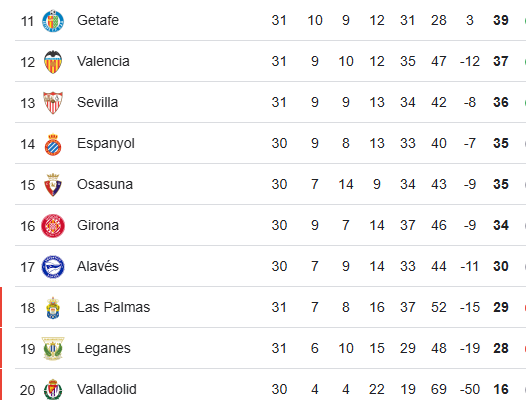Click the Osasuna club crest
This screenshot has width=526, height=400.
pyautogui.click(x=53, y=185)
